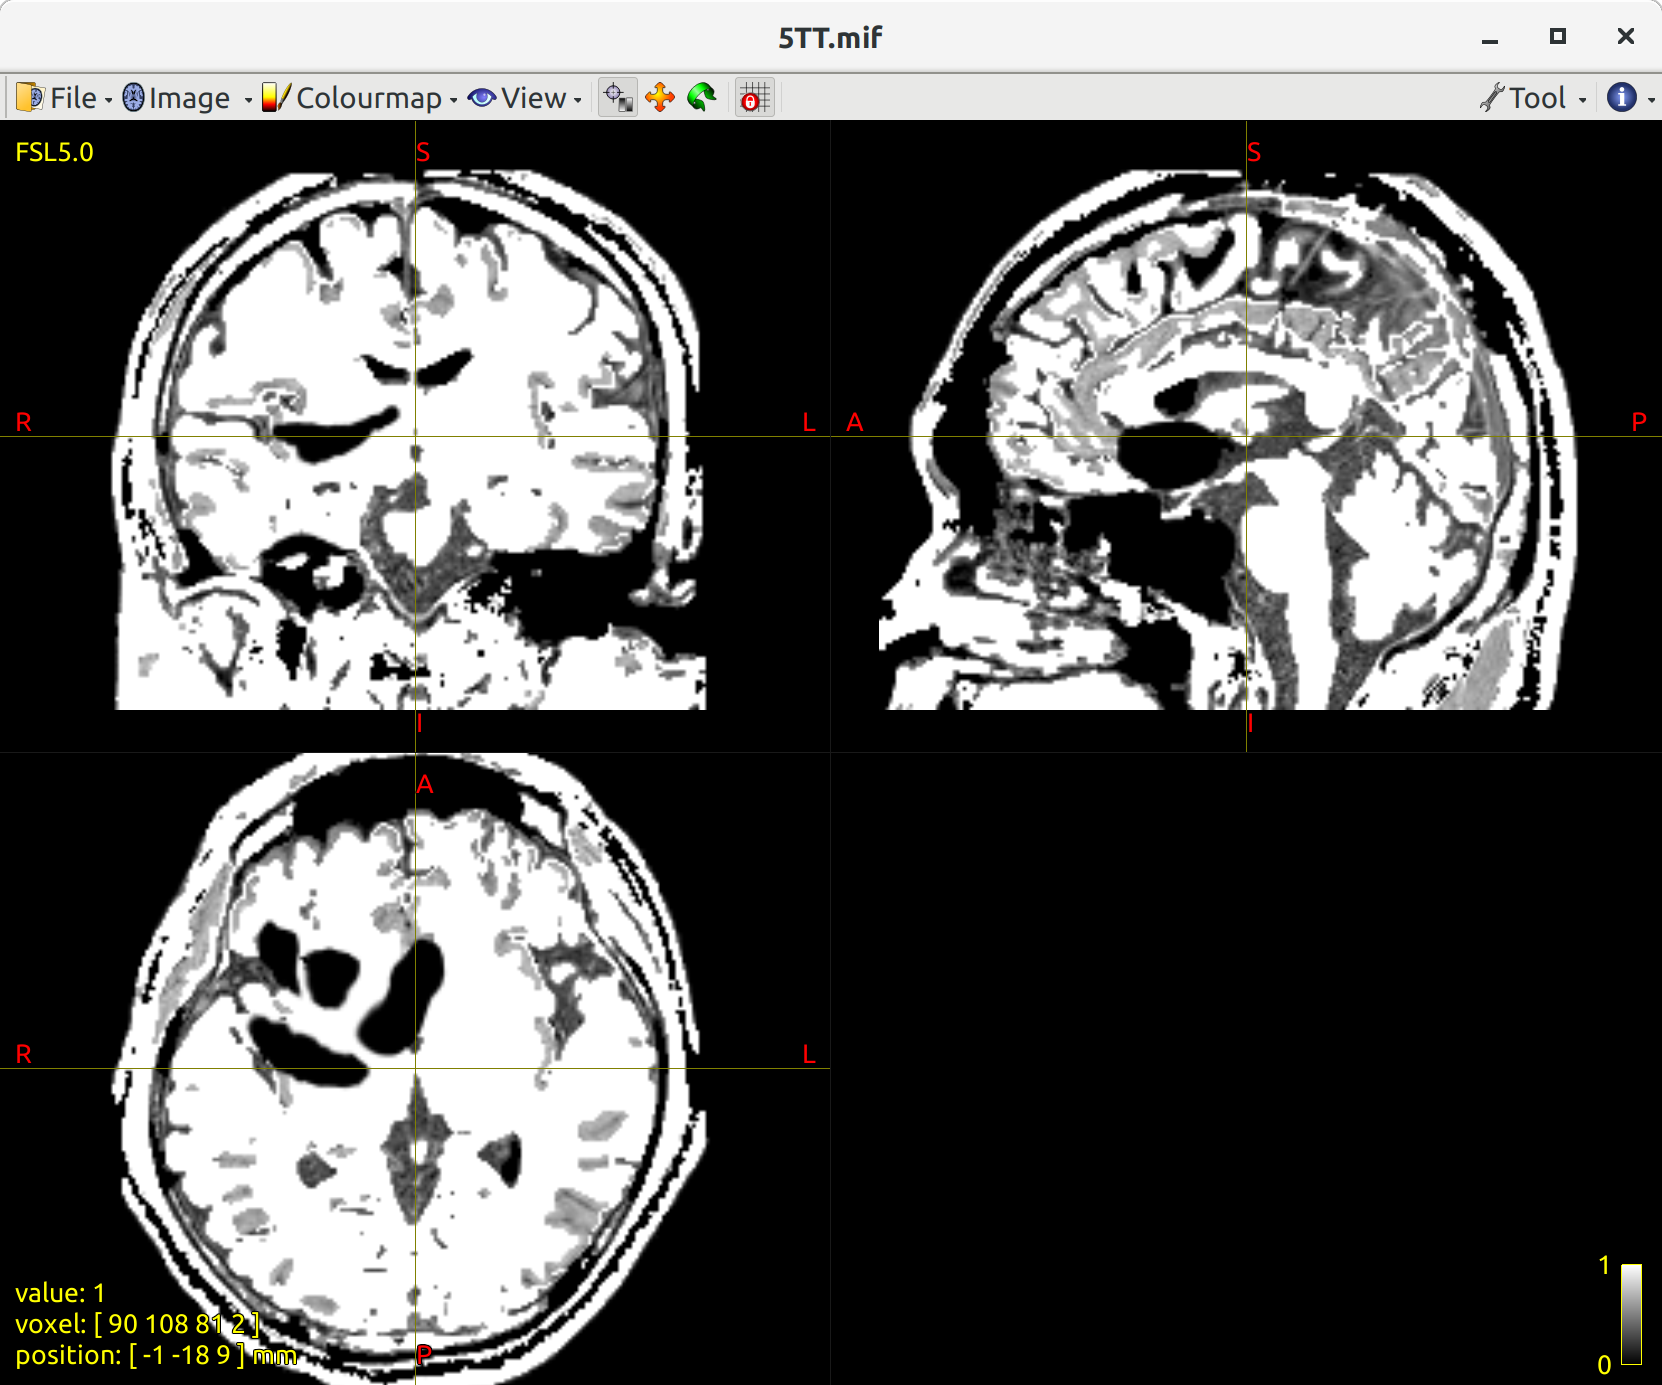Click the folder icon next to File
The width and height of the screenshot is (1662, 1385).
28,97
